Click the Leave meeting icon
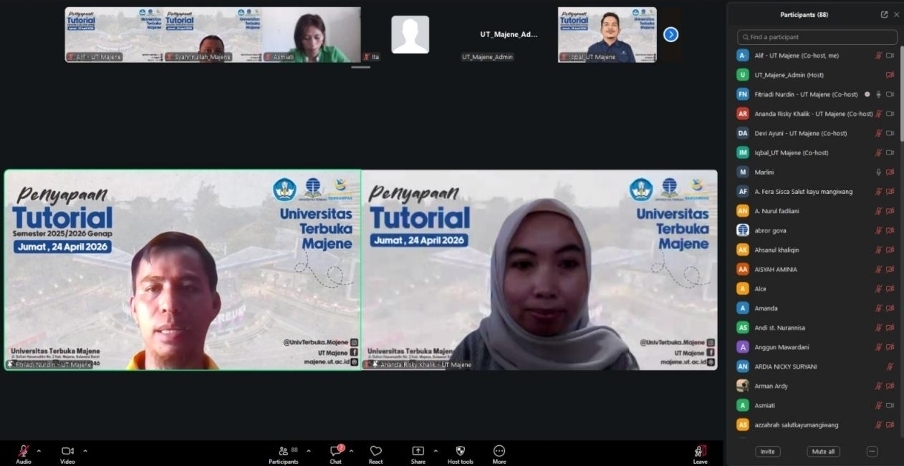Viewport: 904px width, 466px height. (700, 451)
